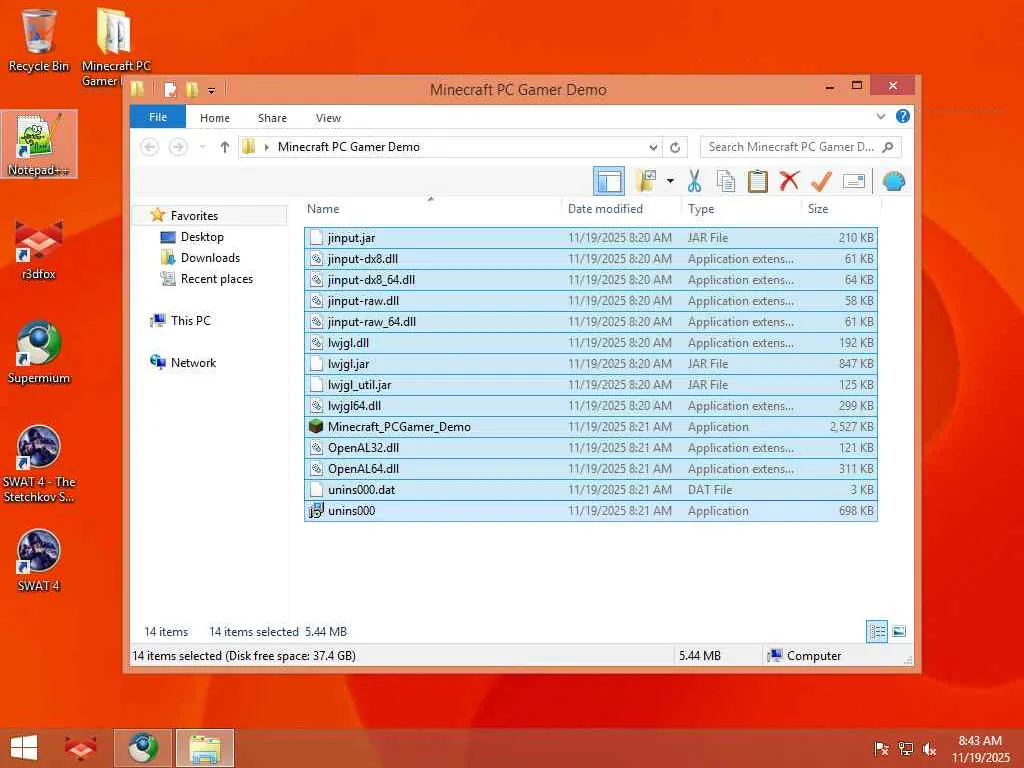Select the jinput-dx8.dll file
This screenshot has height=768, width=1024.
(591, 259)
